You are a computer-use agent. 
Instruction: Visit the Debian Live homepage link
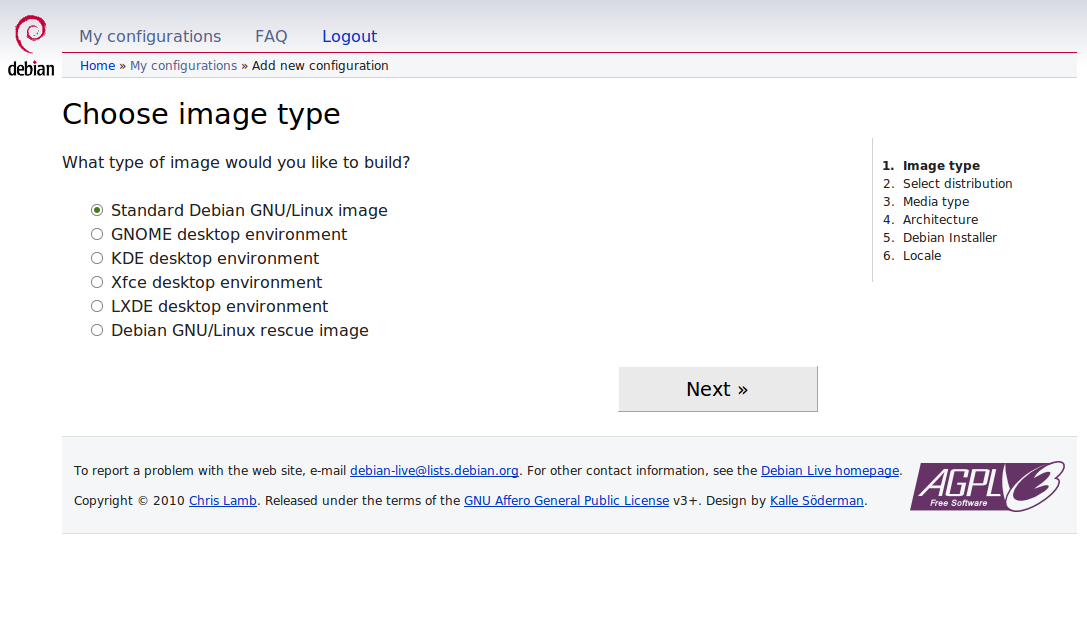pos(830,471)
